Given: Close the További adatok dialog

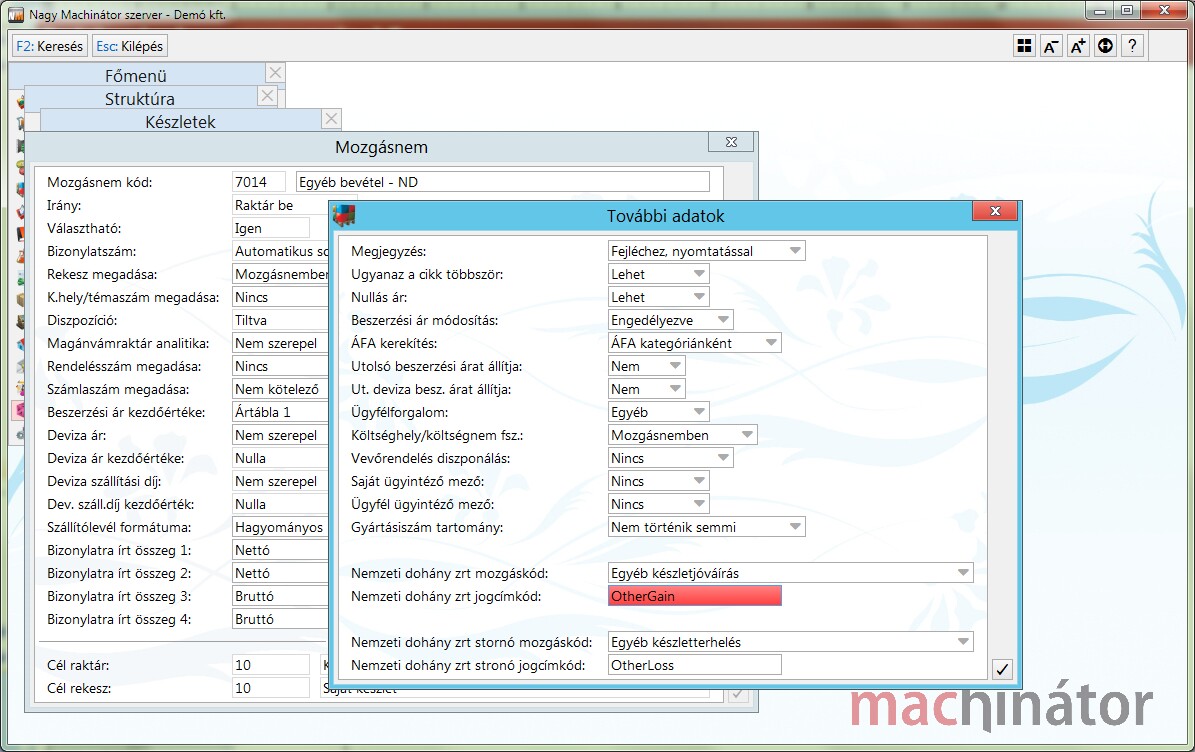Looking at the screenshot, I should (995, 211).
